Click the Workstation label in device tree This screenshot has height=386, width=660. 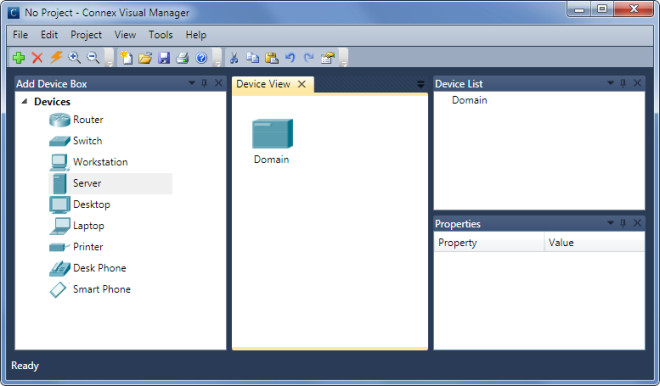pyautogui.click(x=100, y=162)
